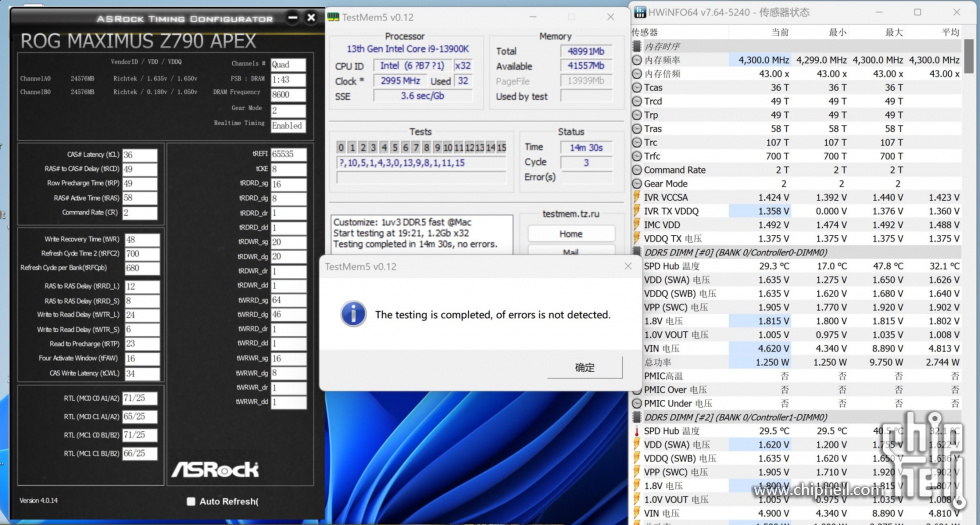The height and width of the screenshot is (525, 980).
Task: Click the PMIC高温 row label
Action: tap(664, 376)
